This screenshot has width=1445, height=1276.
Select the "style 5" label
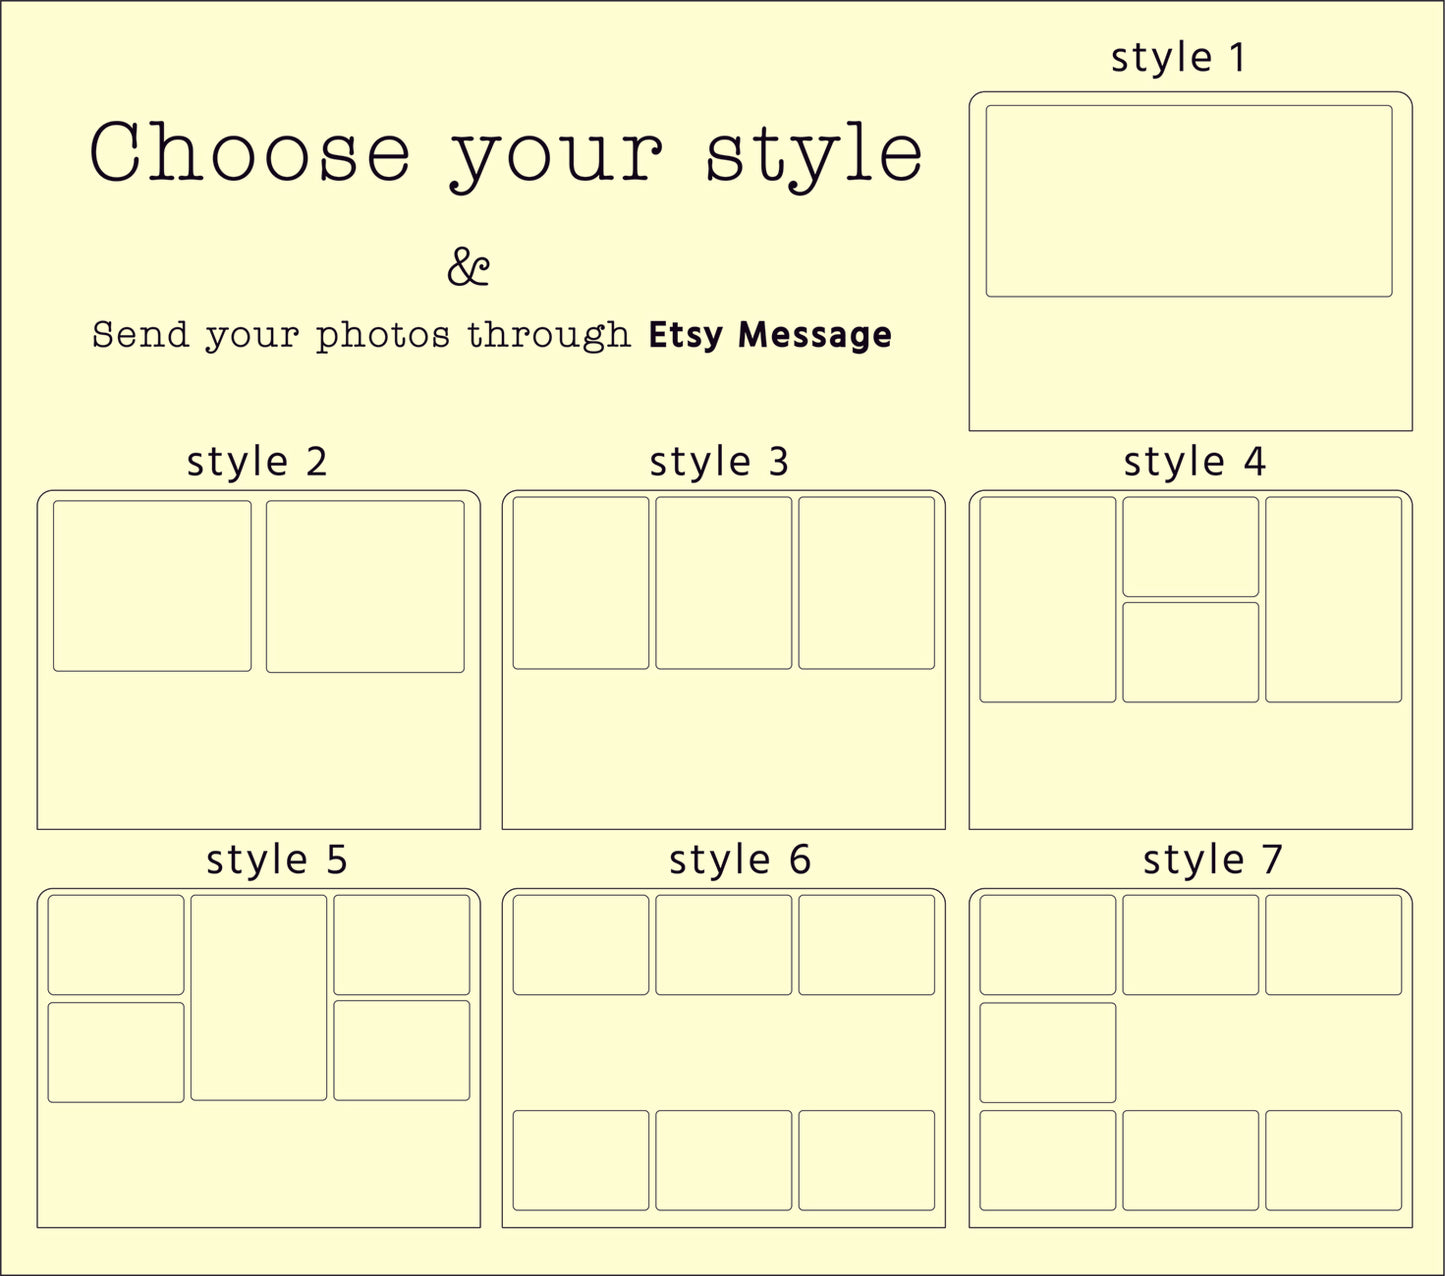pos(277,859)
